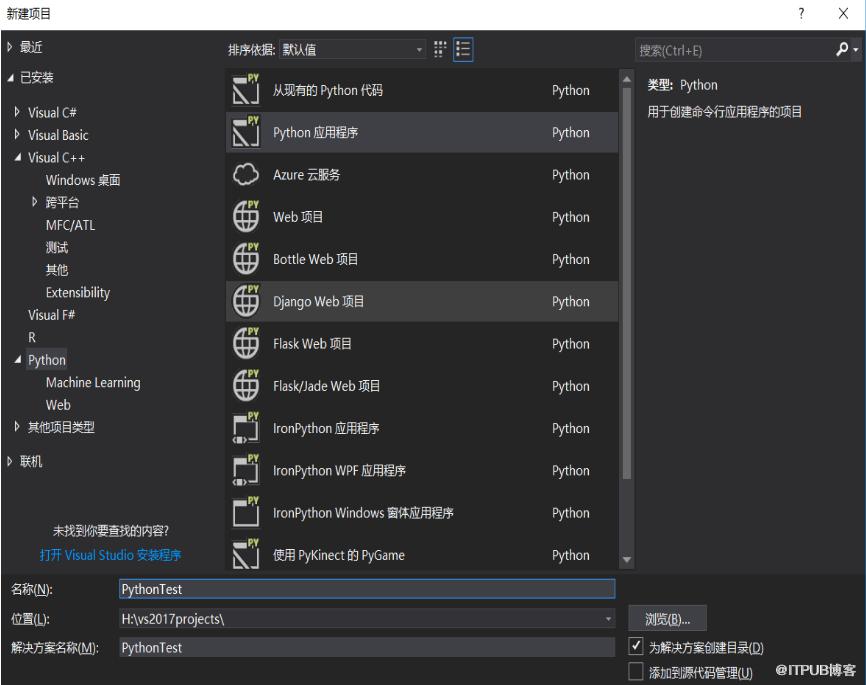Click the '浏览(B)...' browse button
Screen dimensions: 866x685
[x=667, y=619]
